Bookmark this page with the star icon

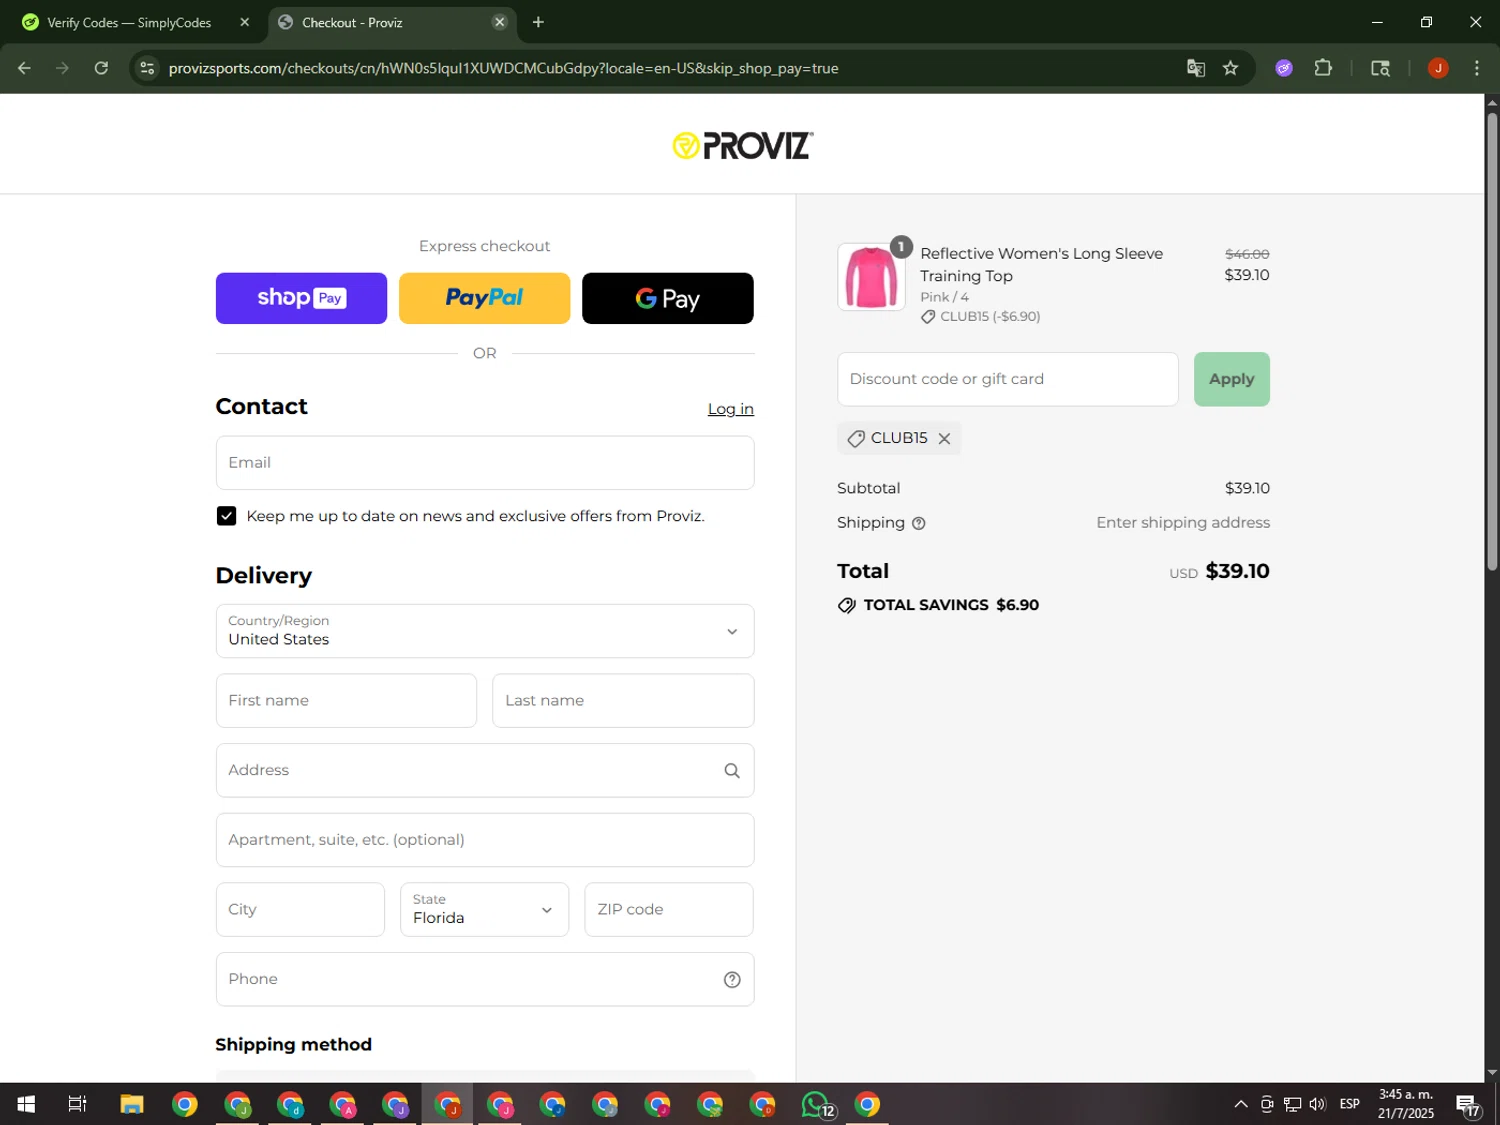(1231, 68)
